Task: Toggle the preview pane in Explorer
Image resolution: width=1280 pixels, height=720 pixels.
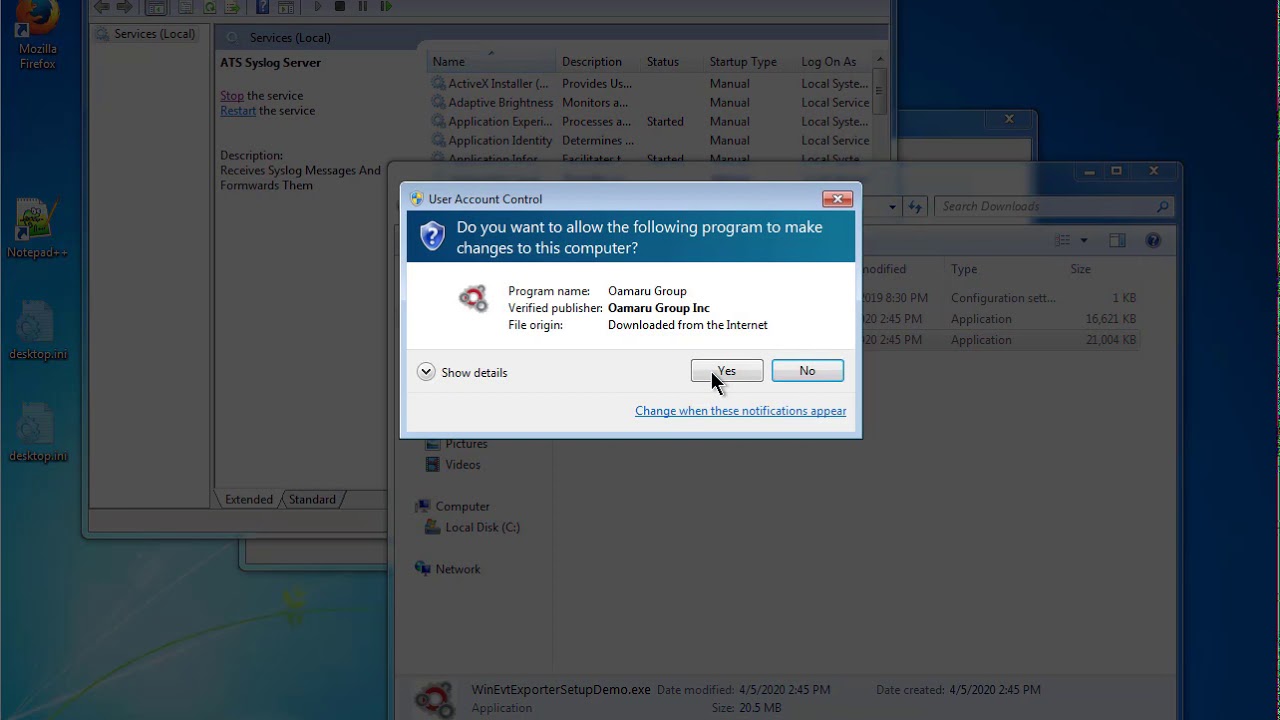Action: tap(1118, 241)
